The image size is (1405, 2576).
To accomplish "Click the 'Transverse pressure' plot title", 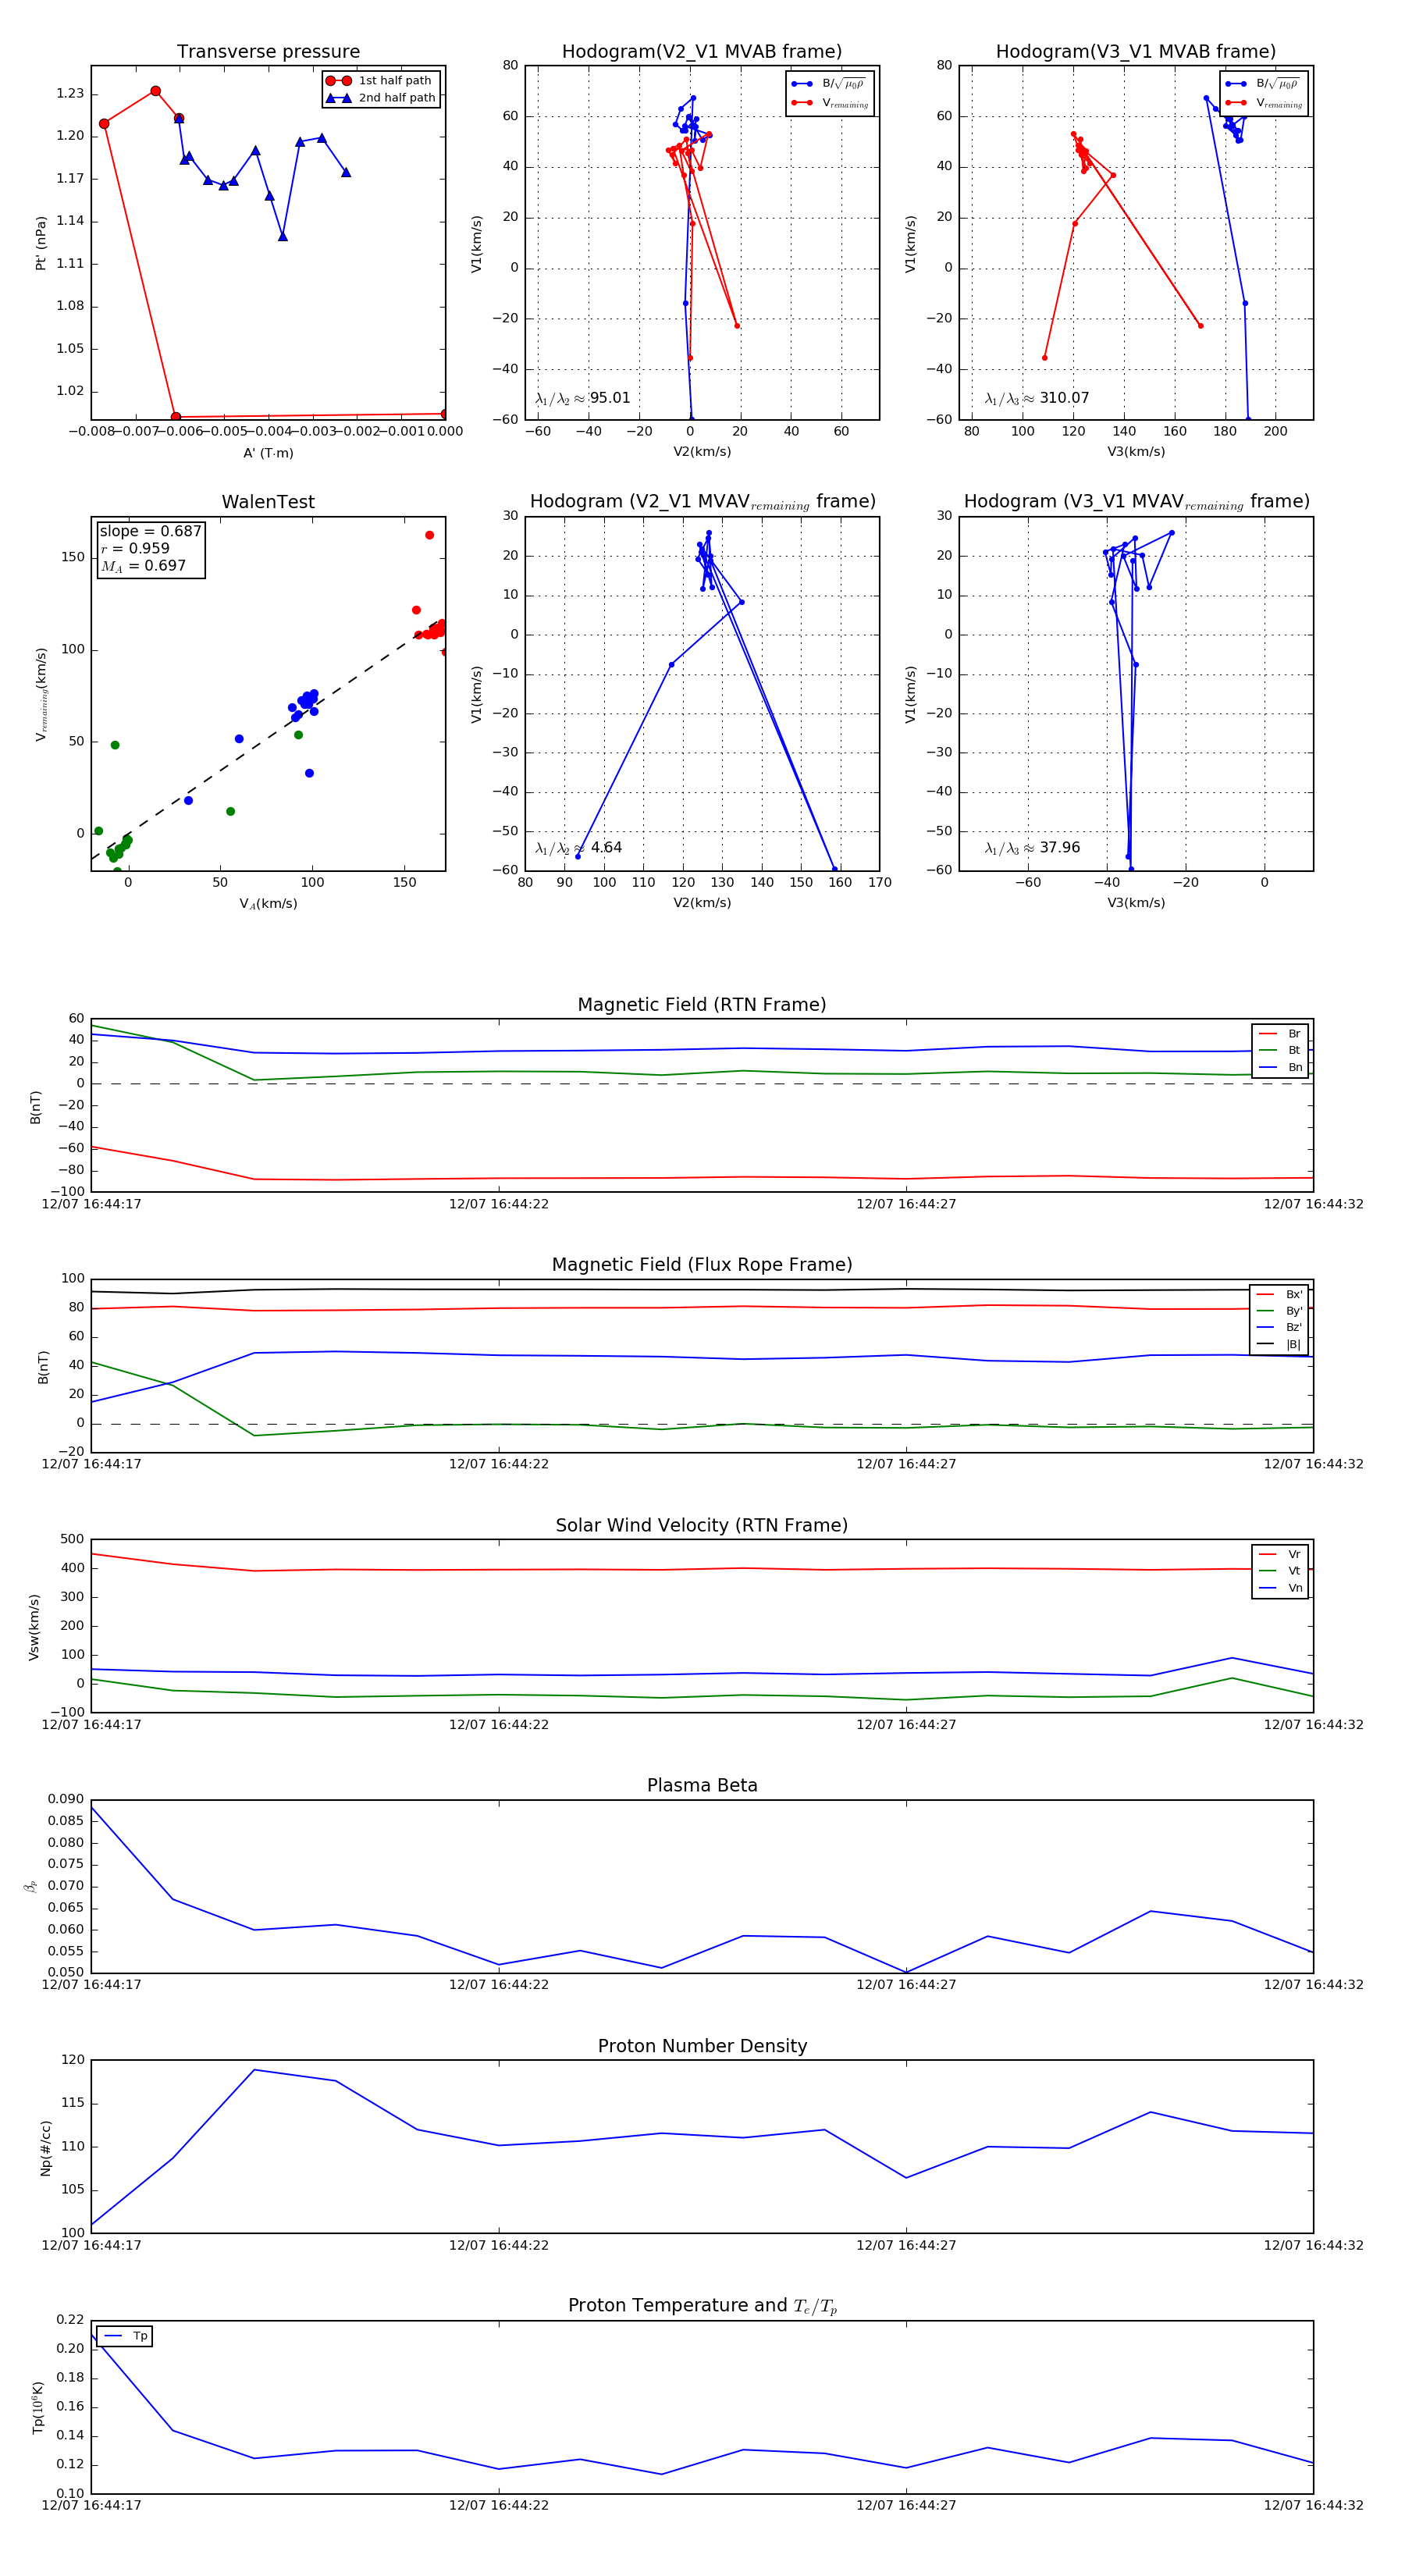I will [x=268, y=51].
